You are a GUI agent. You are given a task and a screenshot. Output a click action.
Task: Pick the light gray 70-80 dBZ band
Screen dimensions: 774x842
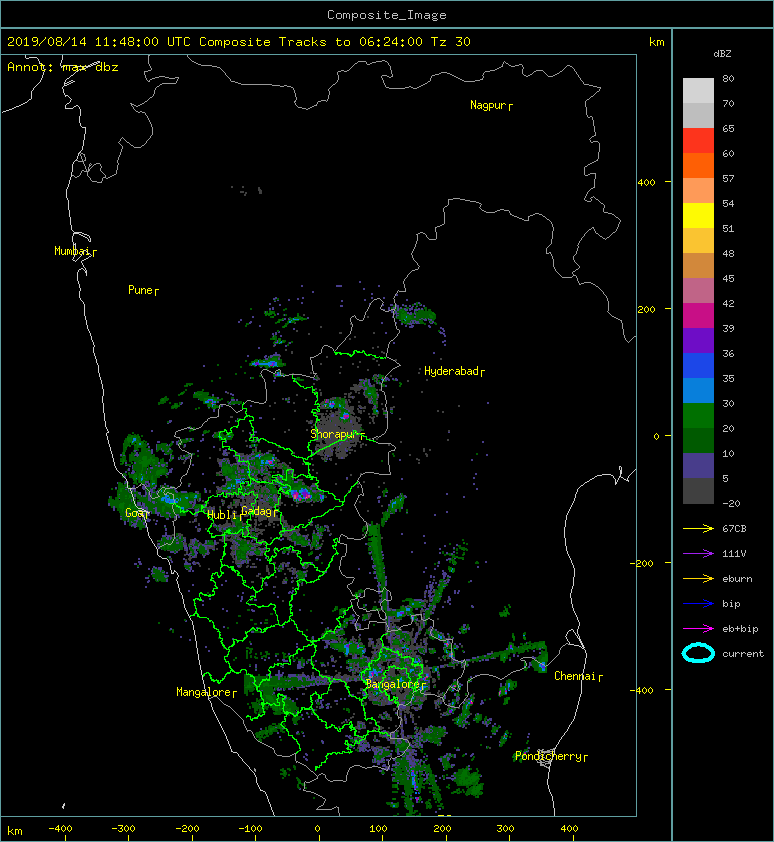pos(698,91)
